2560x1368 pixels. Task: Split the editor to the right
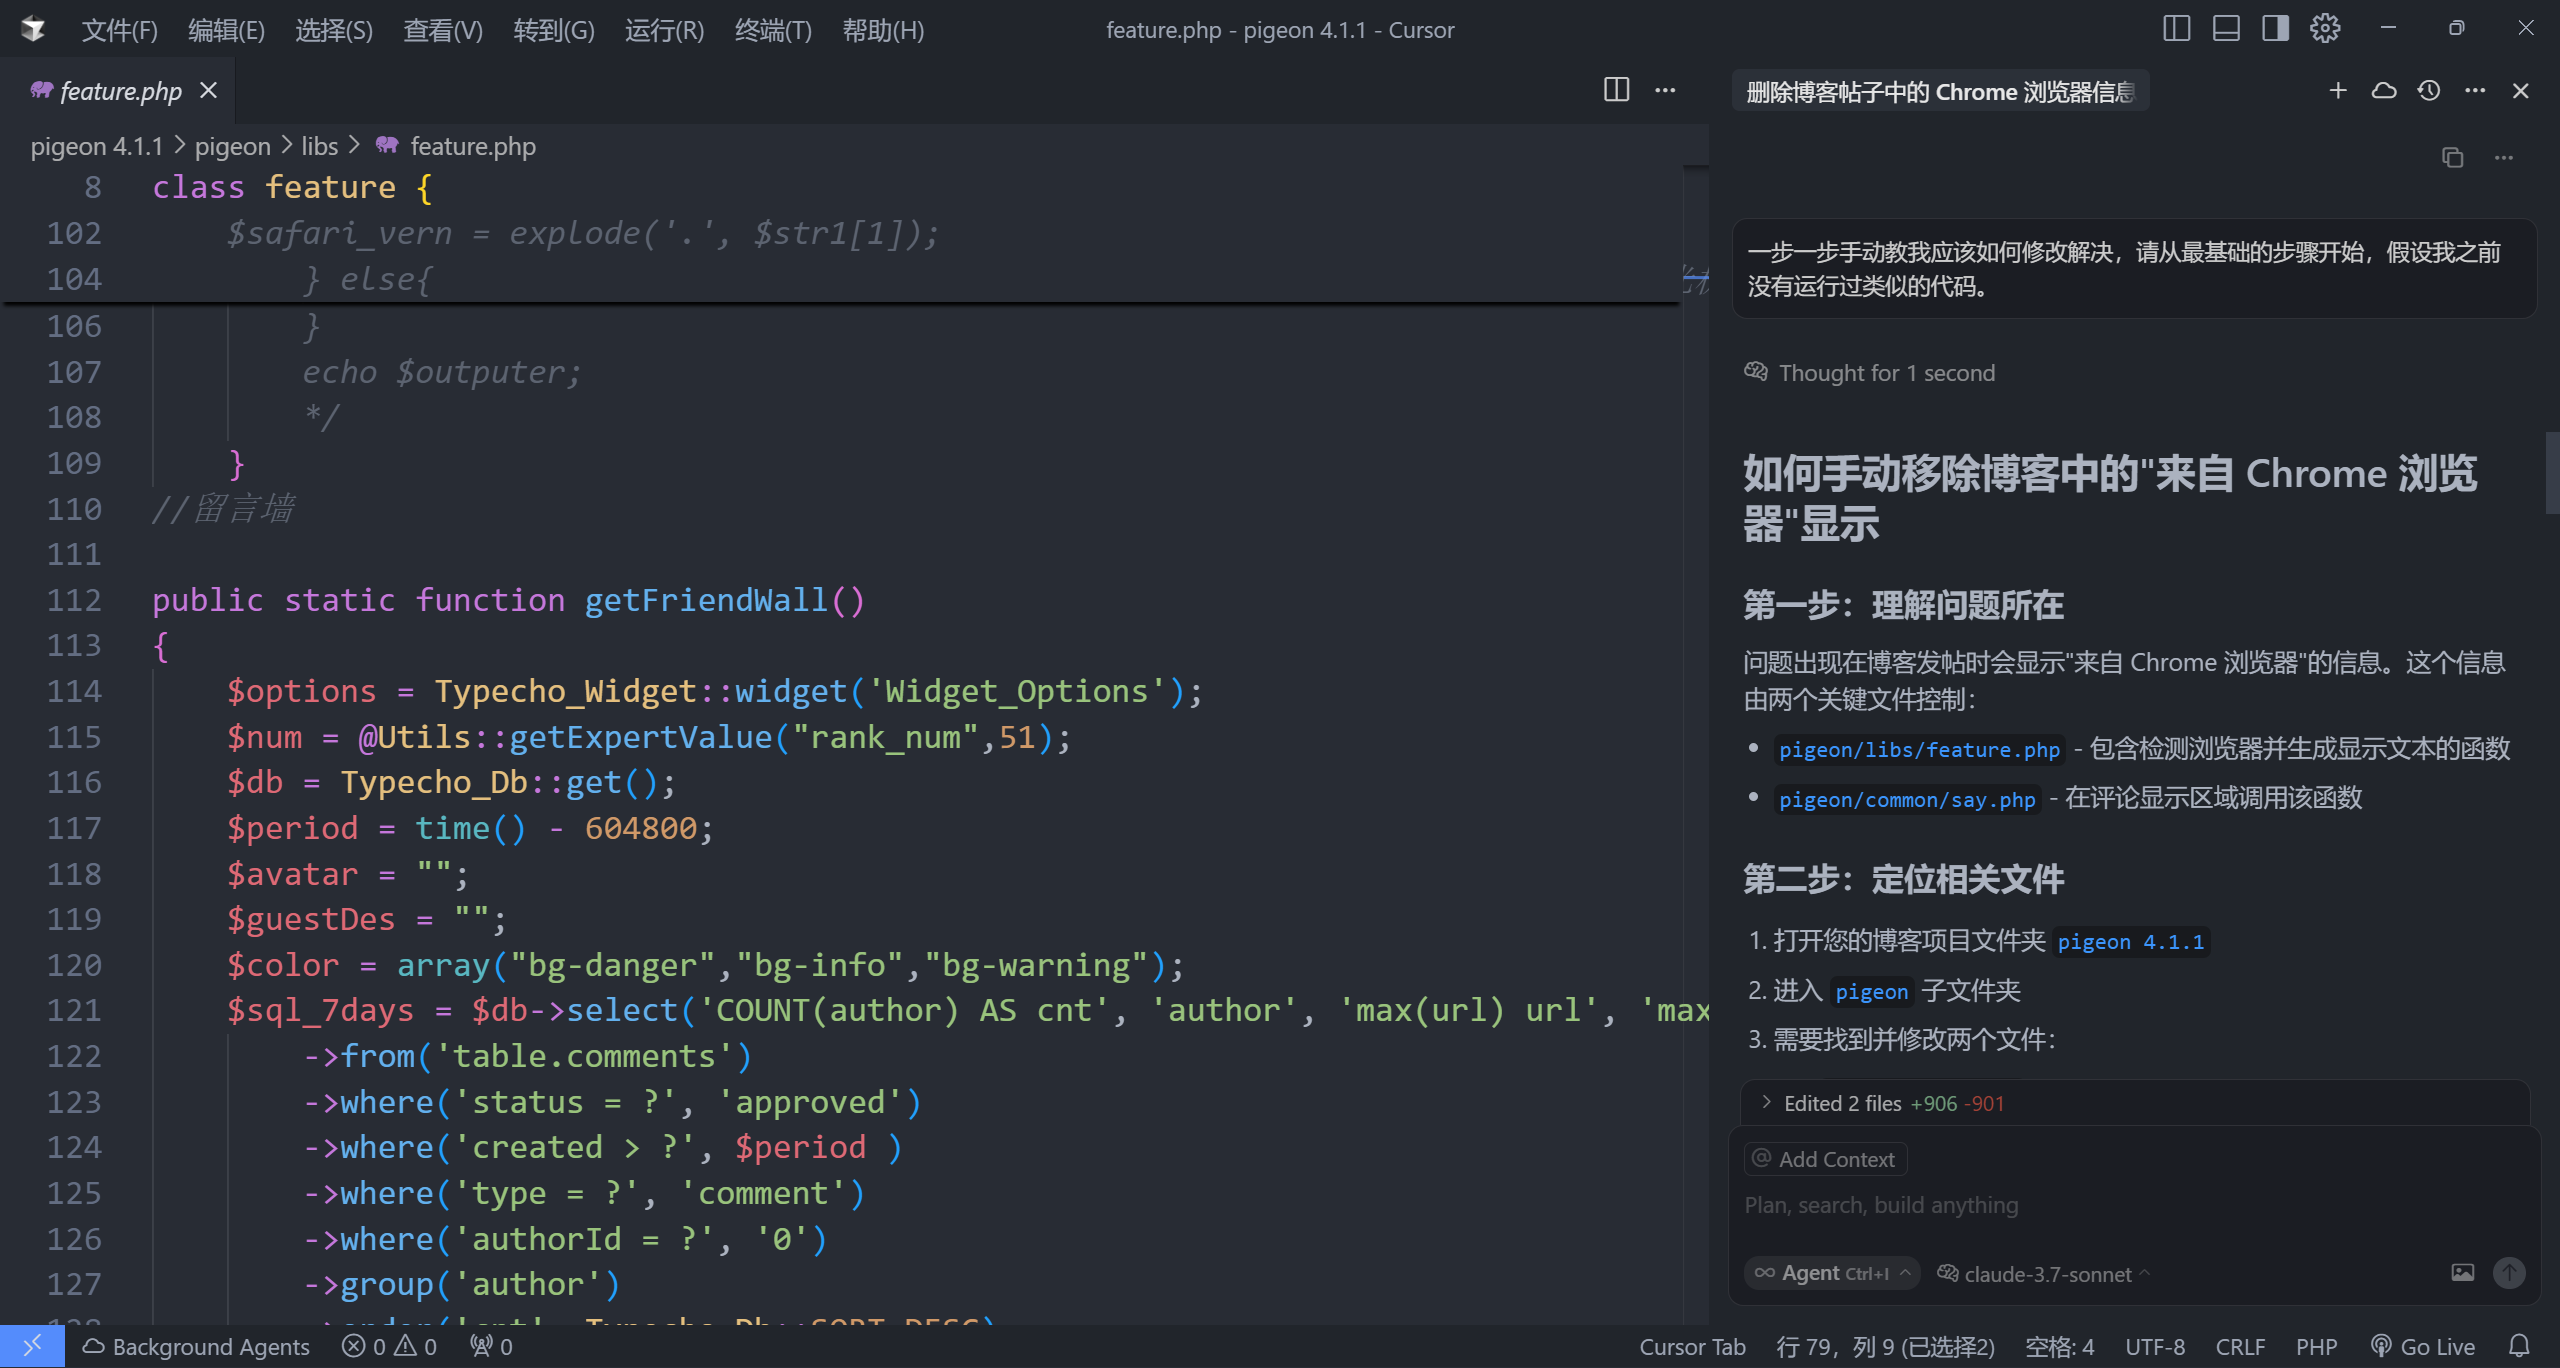pyautogui.click(x=1616, y=90)
